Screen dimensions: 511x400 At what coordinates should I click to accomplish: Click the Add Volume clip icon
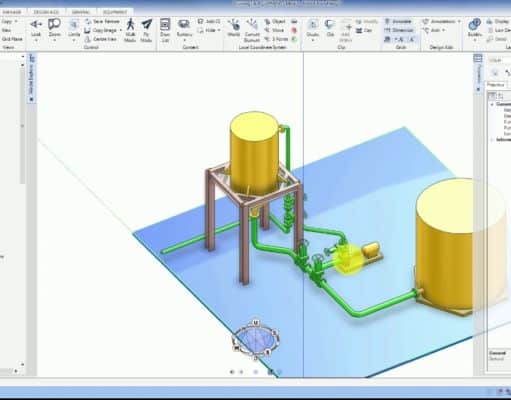tap(346, 26)
